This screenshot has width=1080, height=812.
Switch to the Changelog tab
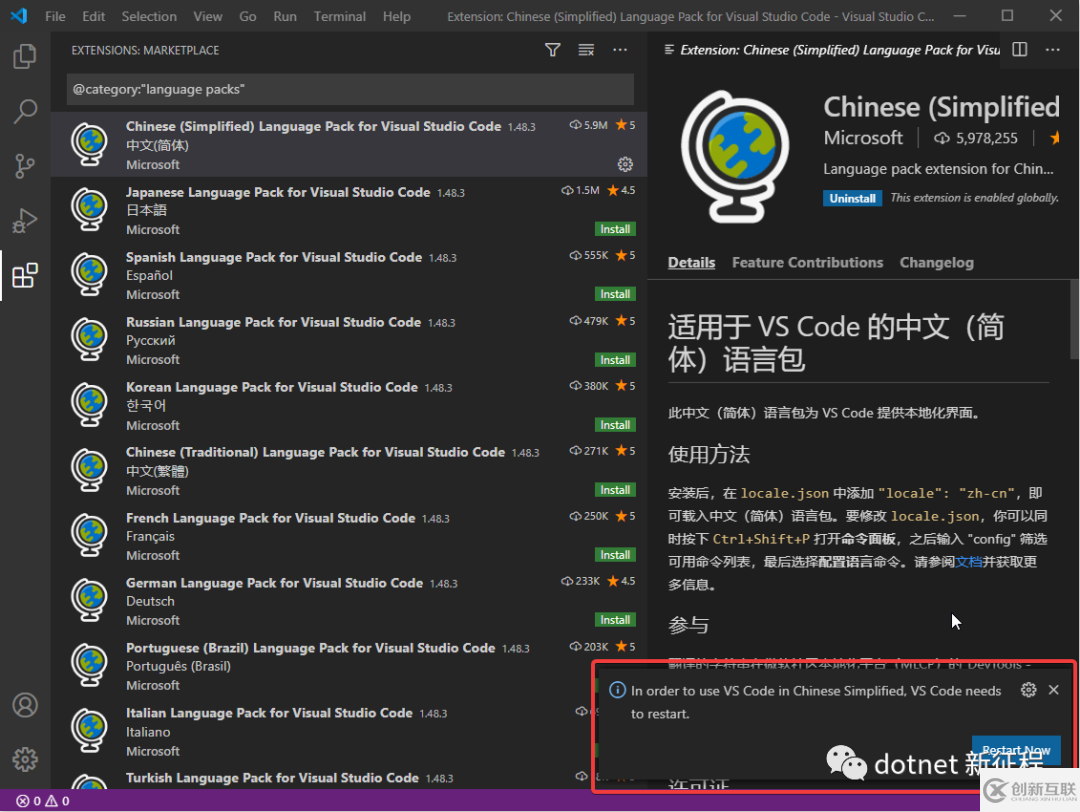click(937, 262)
